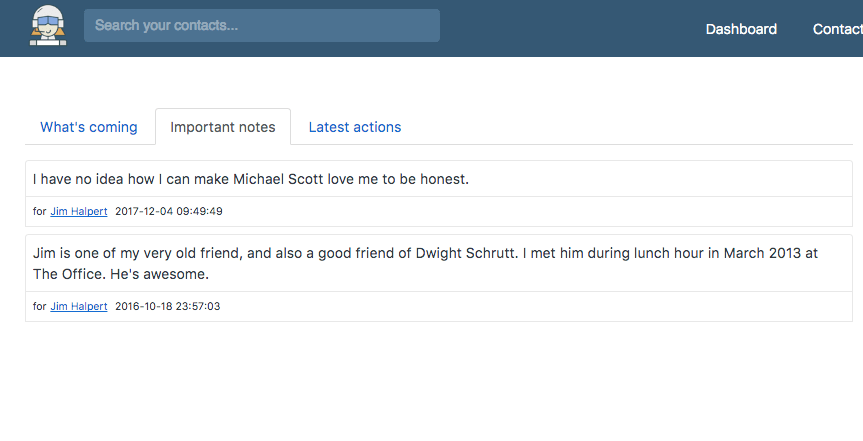The width and height of the screenshot is (863, 441).
Task: Click the note starting 'Jim is one of'
Action: [x=425, y=264]
